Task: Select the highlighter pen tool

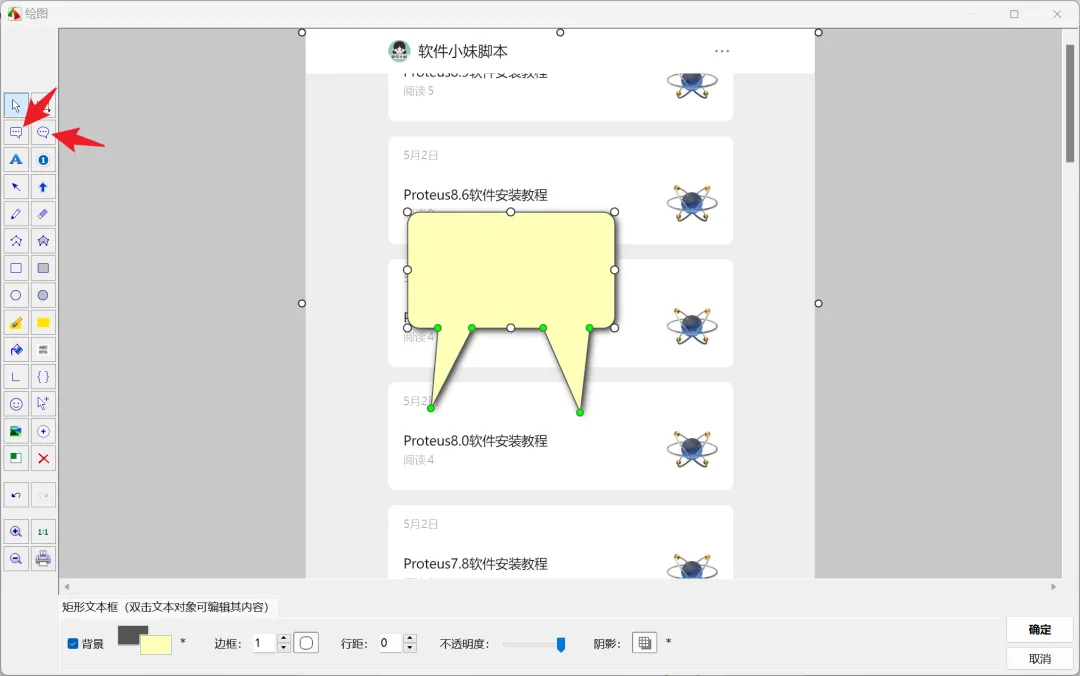Action: coord(16,322)
